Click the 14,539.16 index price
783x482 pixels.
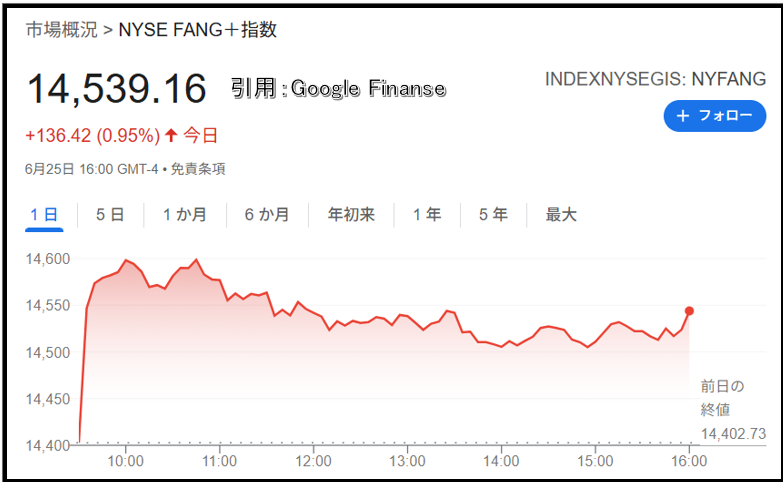pyautogui.click(x=116, y=89)
